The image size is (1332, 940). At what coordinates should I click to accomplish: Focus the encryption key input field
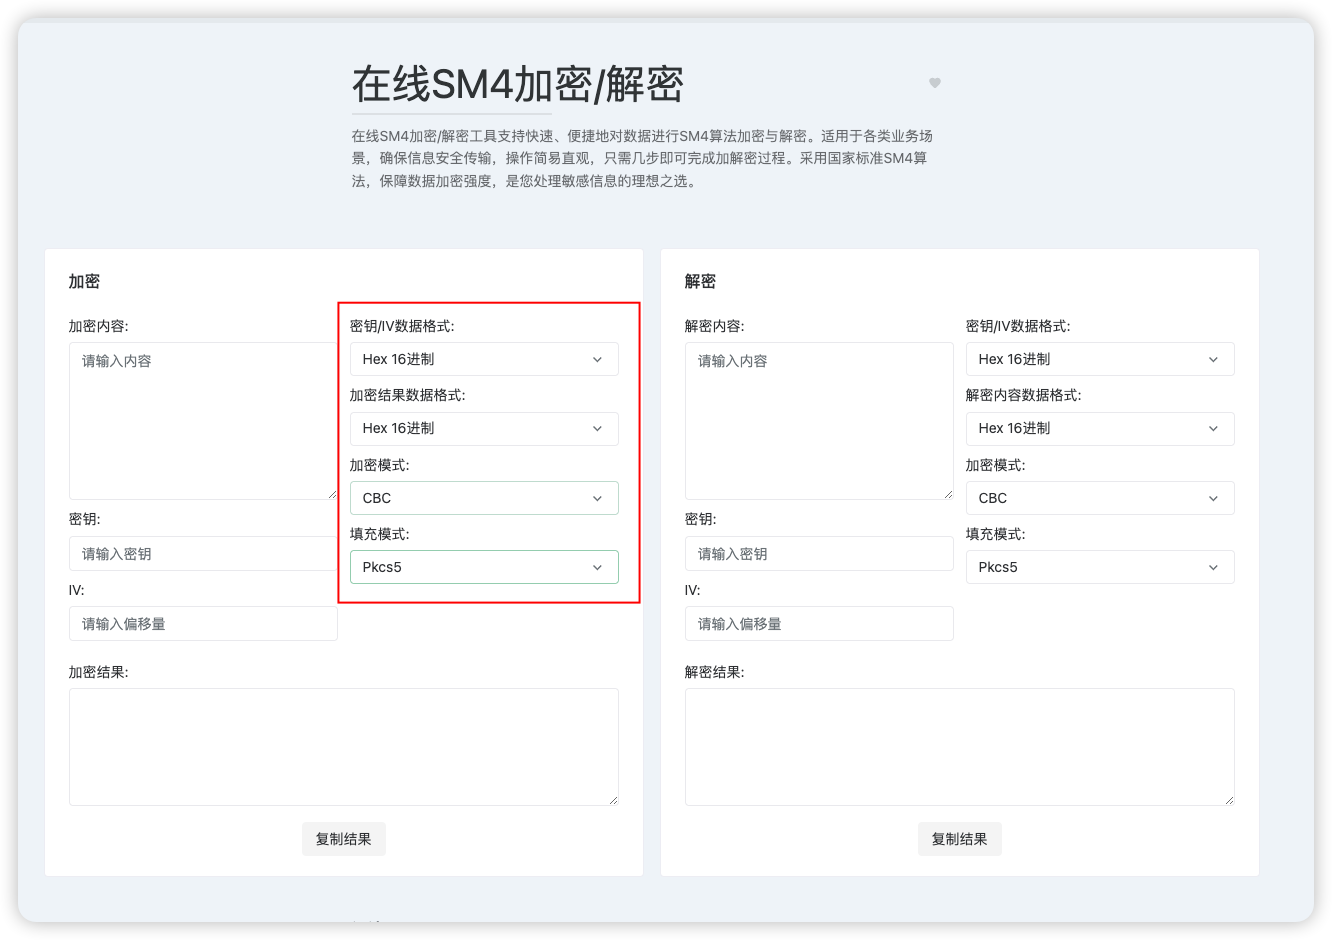(203, 554)
